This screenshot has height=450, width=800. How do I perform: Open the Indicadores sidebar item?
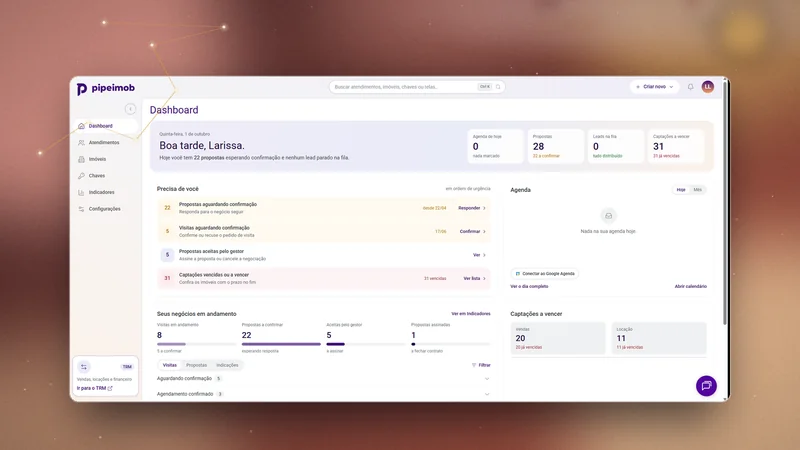105,192
